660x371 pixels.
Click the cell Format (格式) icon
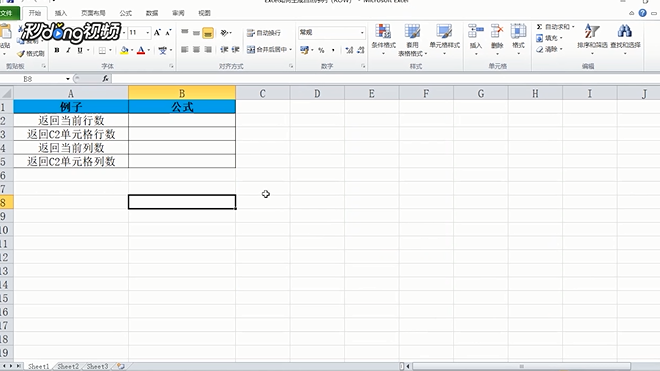(518, 32)
